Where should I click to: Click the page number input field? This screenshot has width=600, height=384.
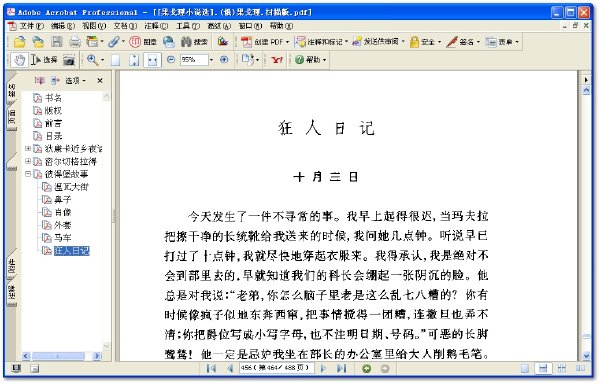[276, 368]
